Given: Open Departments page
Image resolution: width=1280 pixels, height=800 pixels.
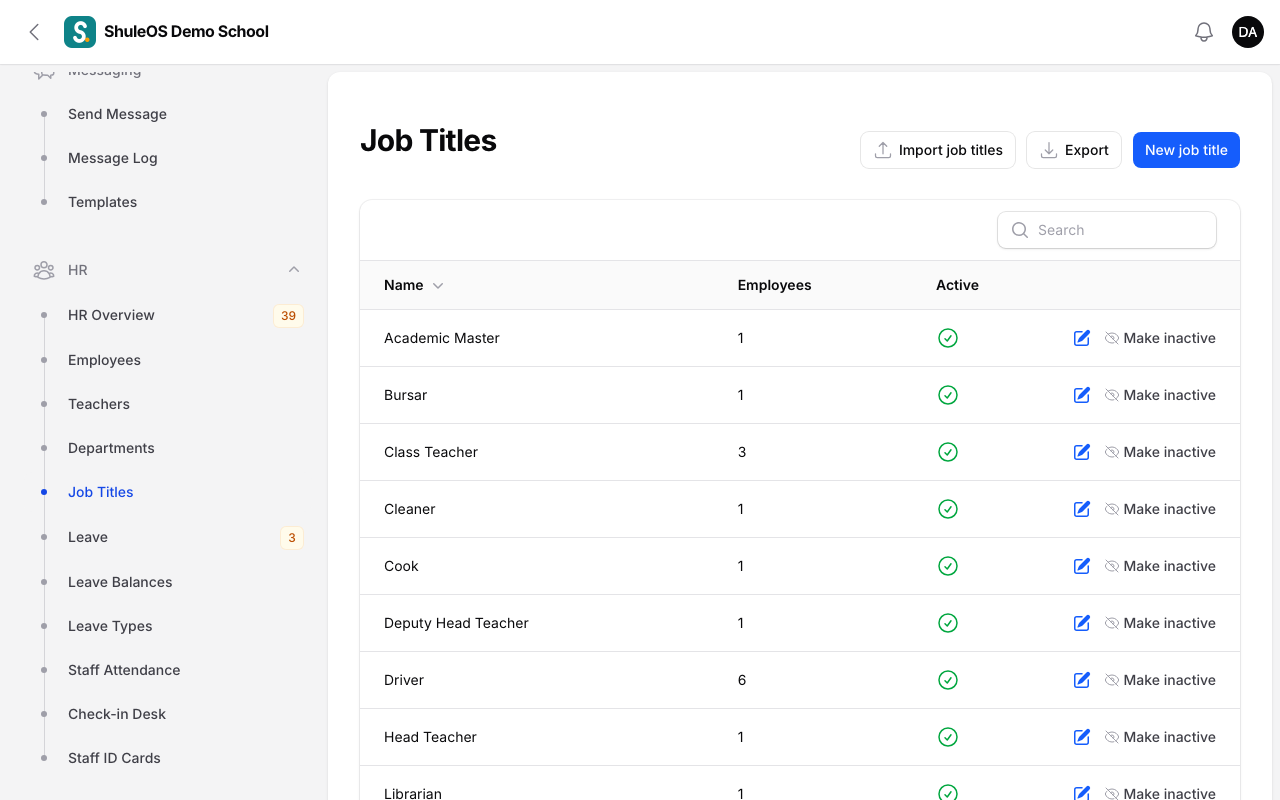Looking at the screenshot, I should pos(111,448).
